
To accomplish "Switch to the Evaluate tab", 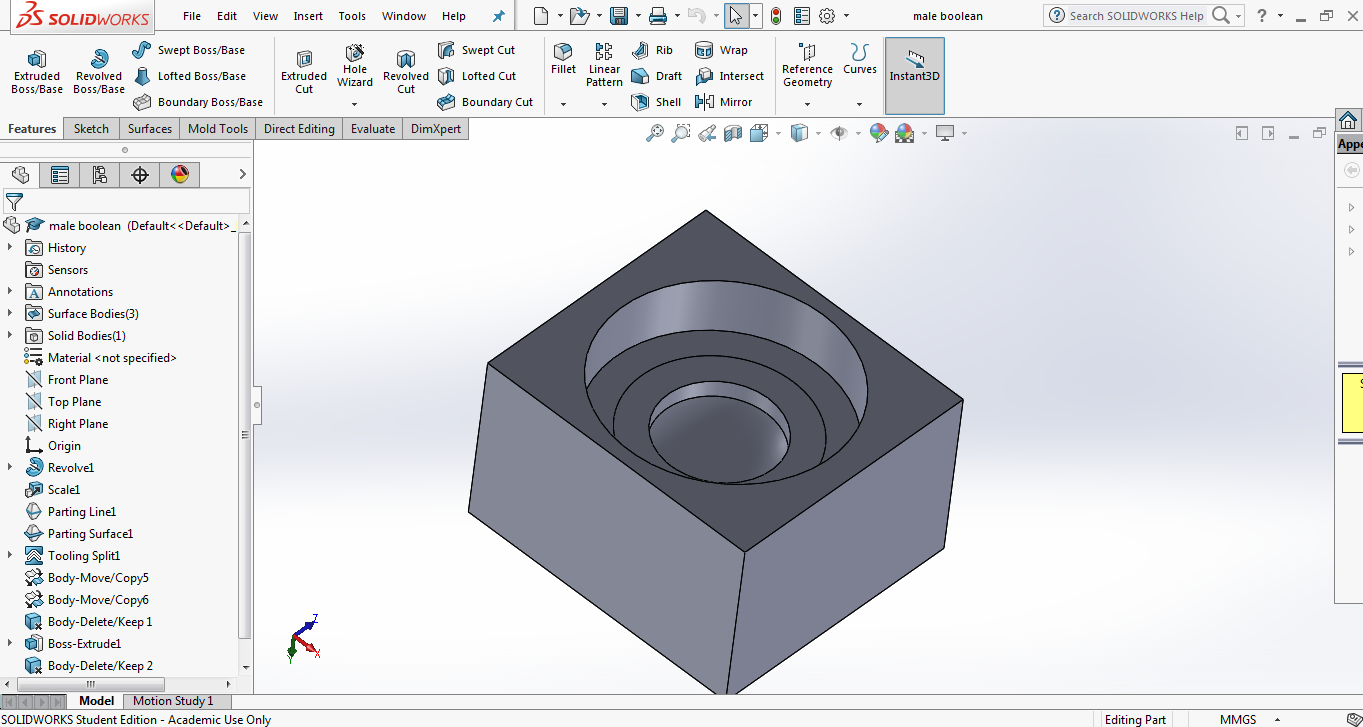I will point(373,129).
